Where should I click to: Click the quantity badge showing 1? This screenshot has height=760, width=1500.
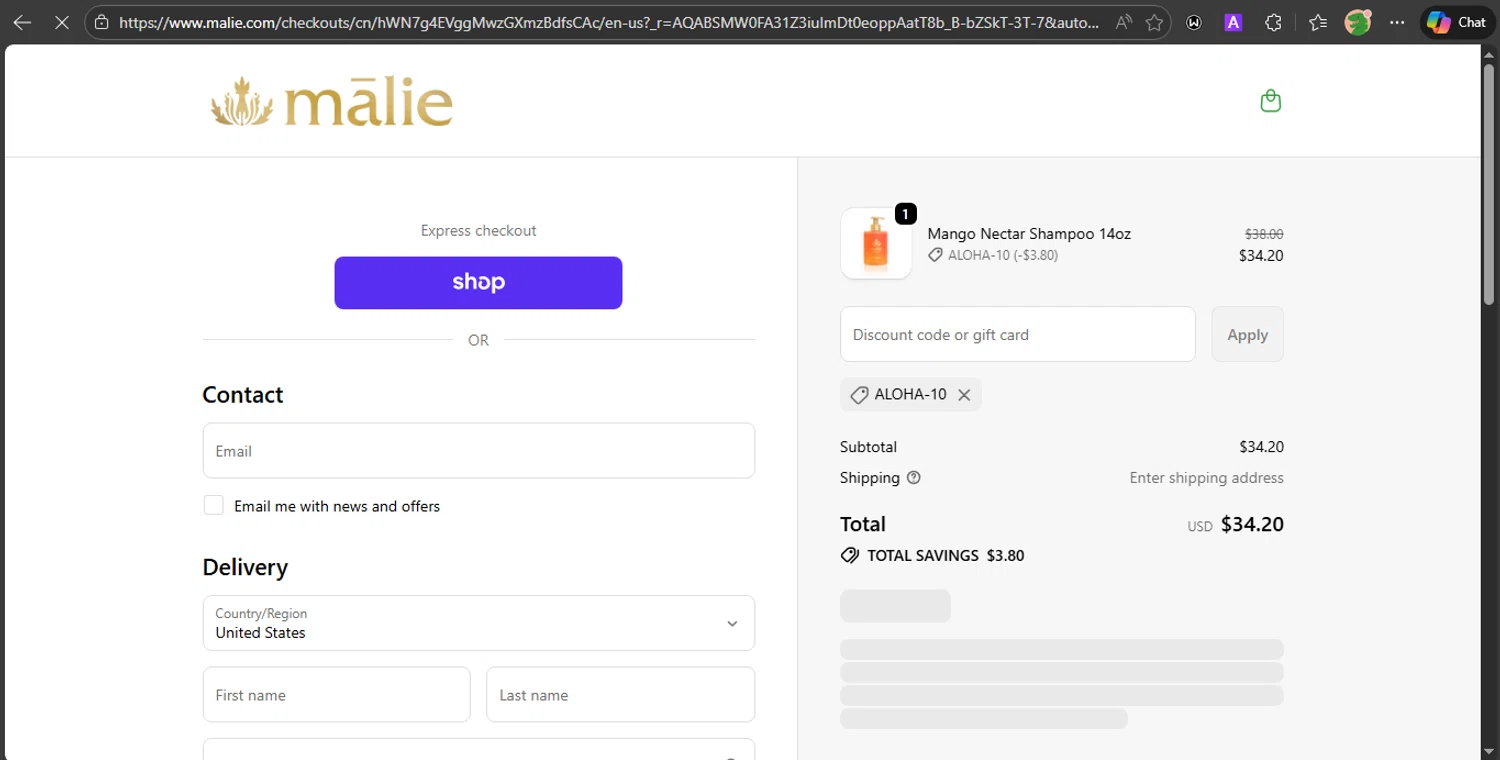(x=905, y=214)
